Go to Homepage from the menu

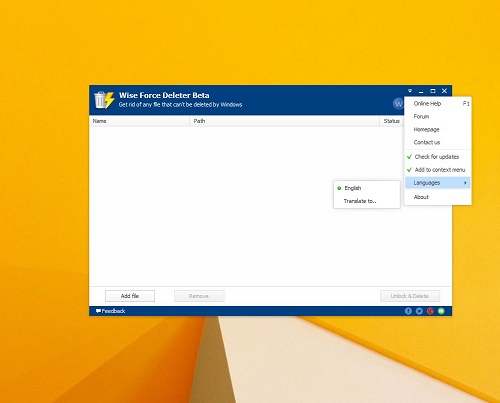[438, 129]
